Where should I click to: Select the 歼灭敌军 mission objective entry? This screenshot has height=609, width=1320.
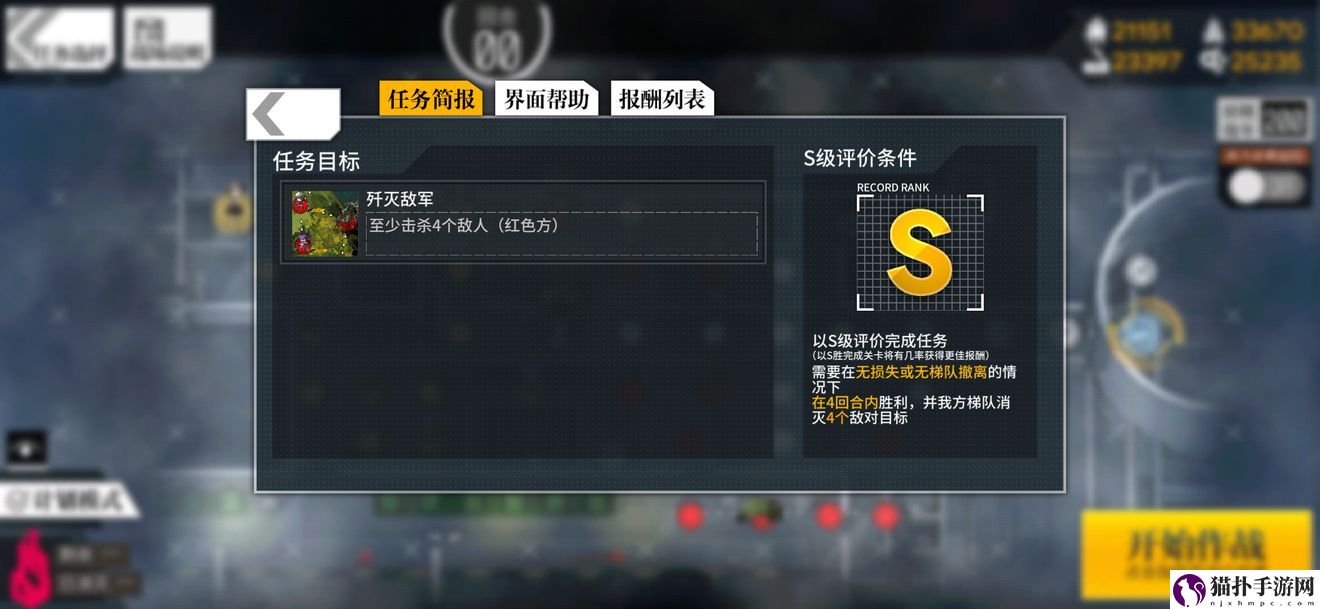point(524,222)
